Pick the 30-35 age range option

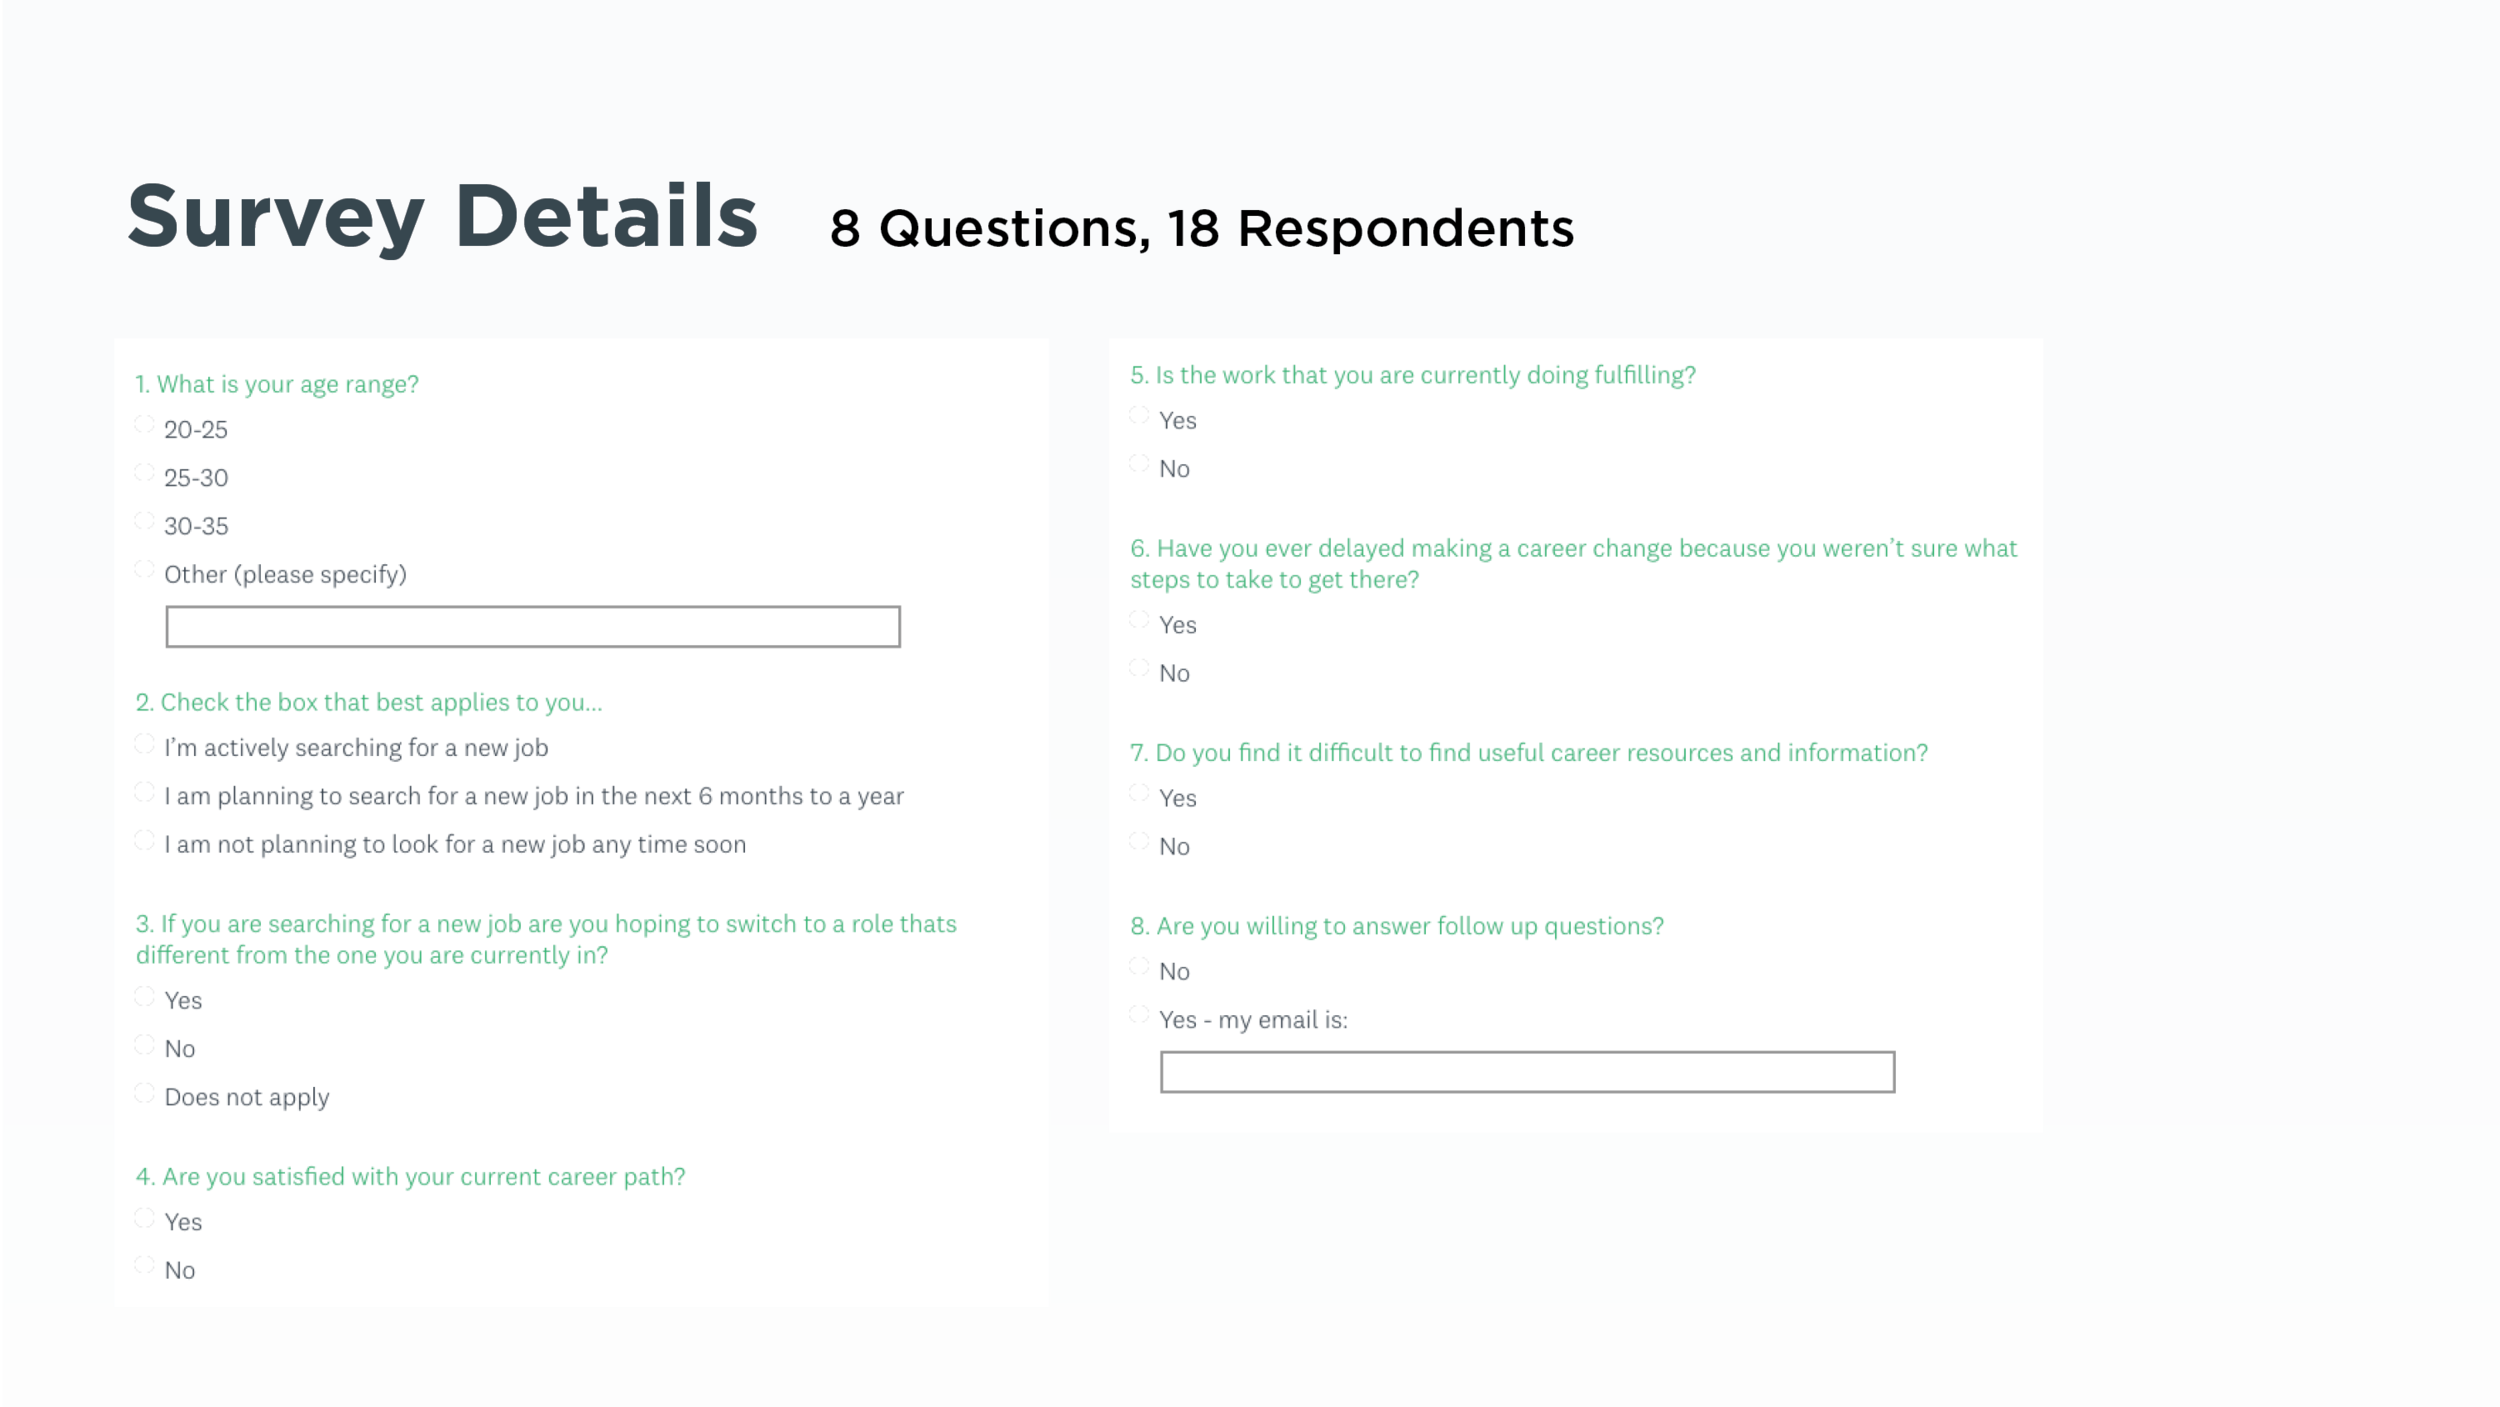144,521
